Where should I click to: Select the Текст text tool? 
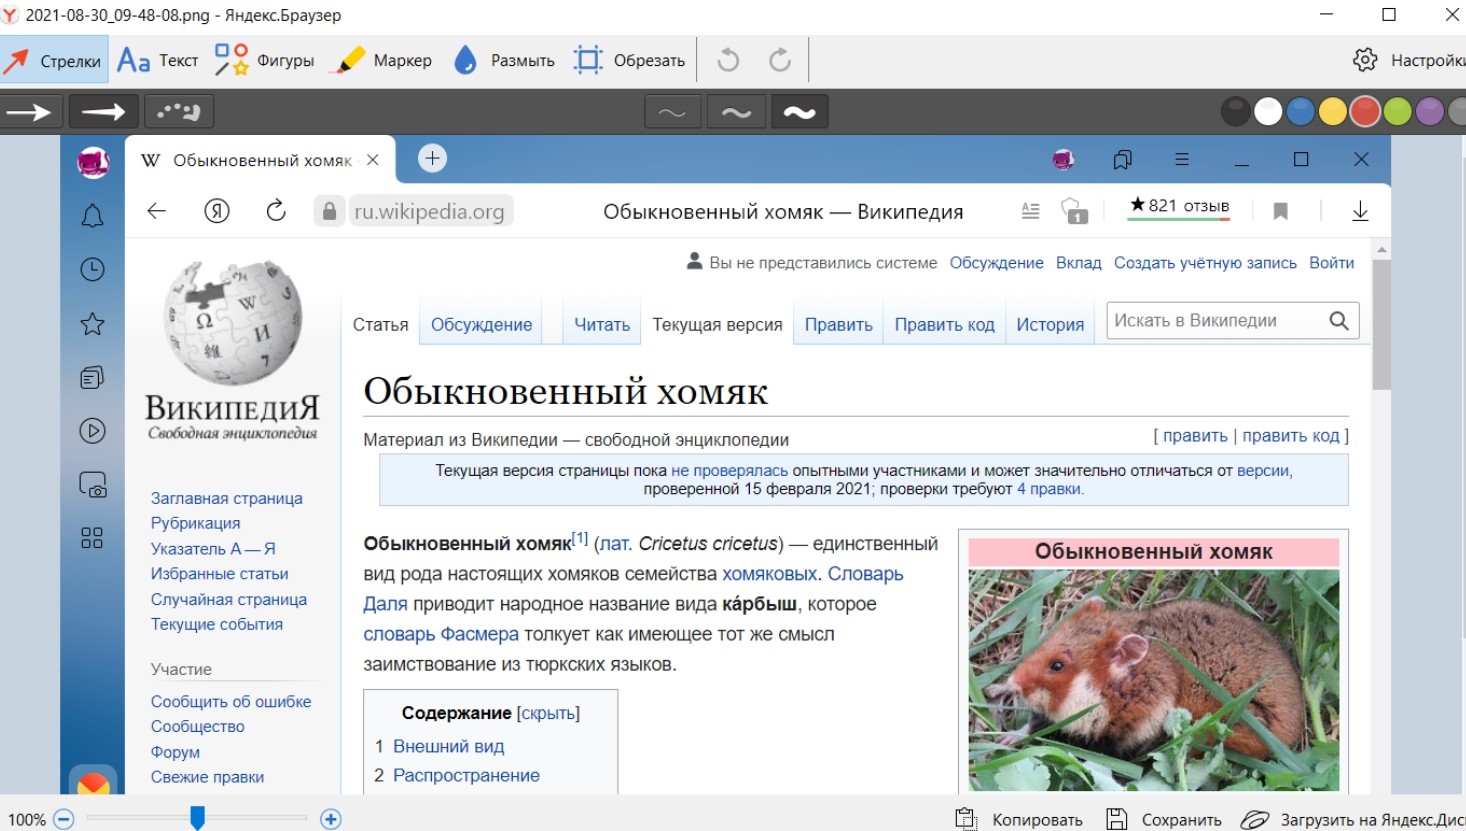pyautogui.click(x=158, y=61)
